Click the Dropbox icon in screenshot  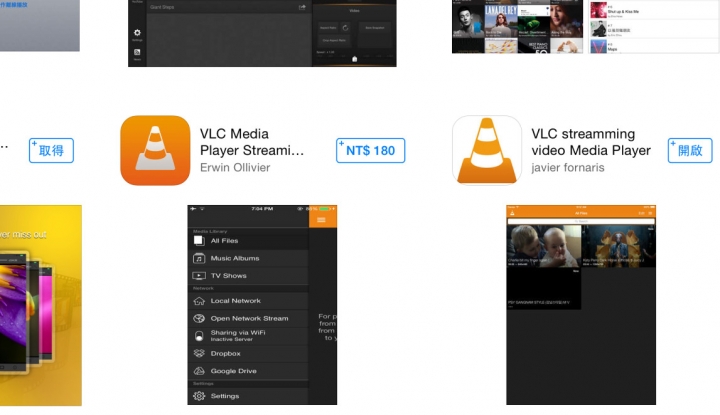coord(199,353)
